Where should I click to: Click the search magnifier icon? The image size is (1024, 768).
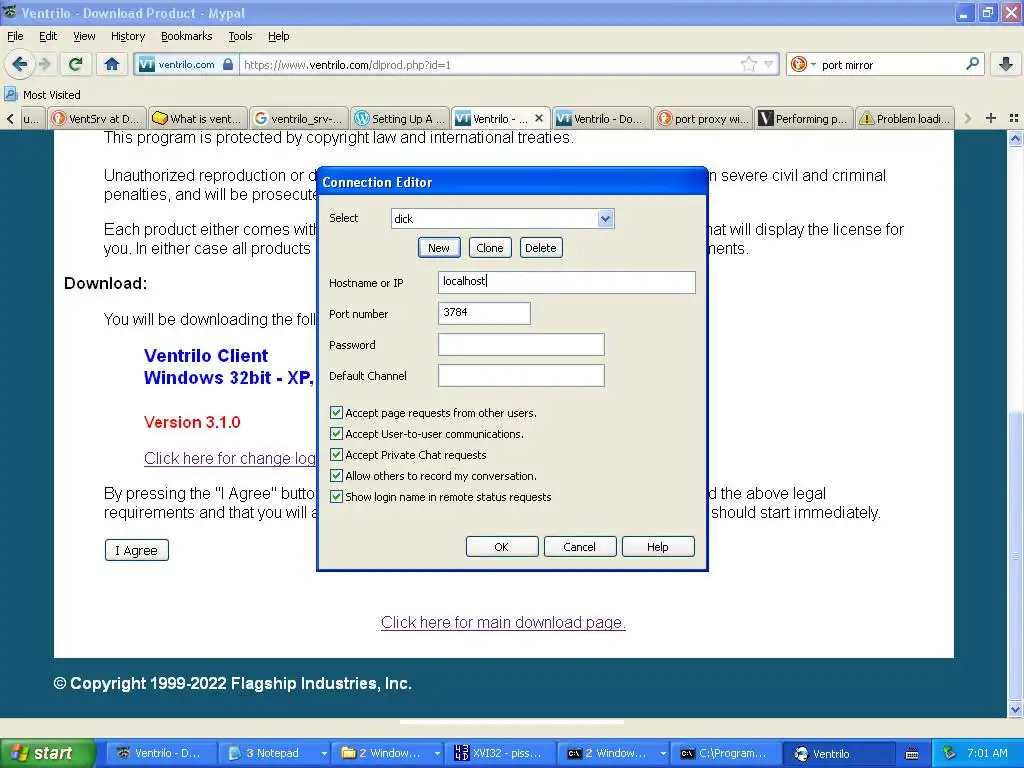pos(972,64)
